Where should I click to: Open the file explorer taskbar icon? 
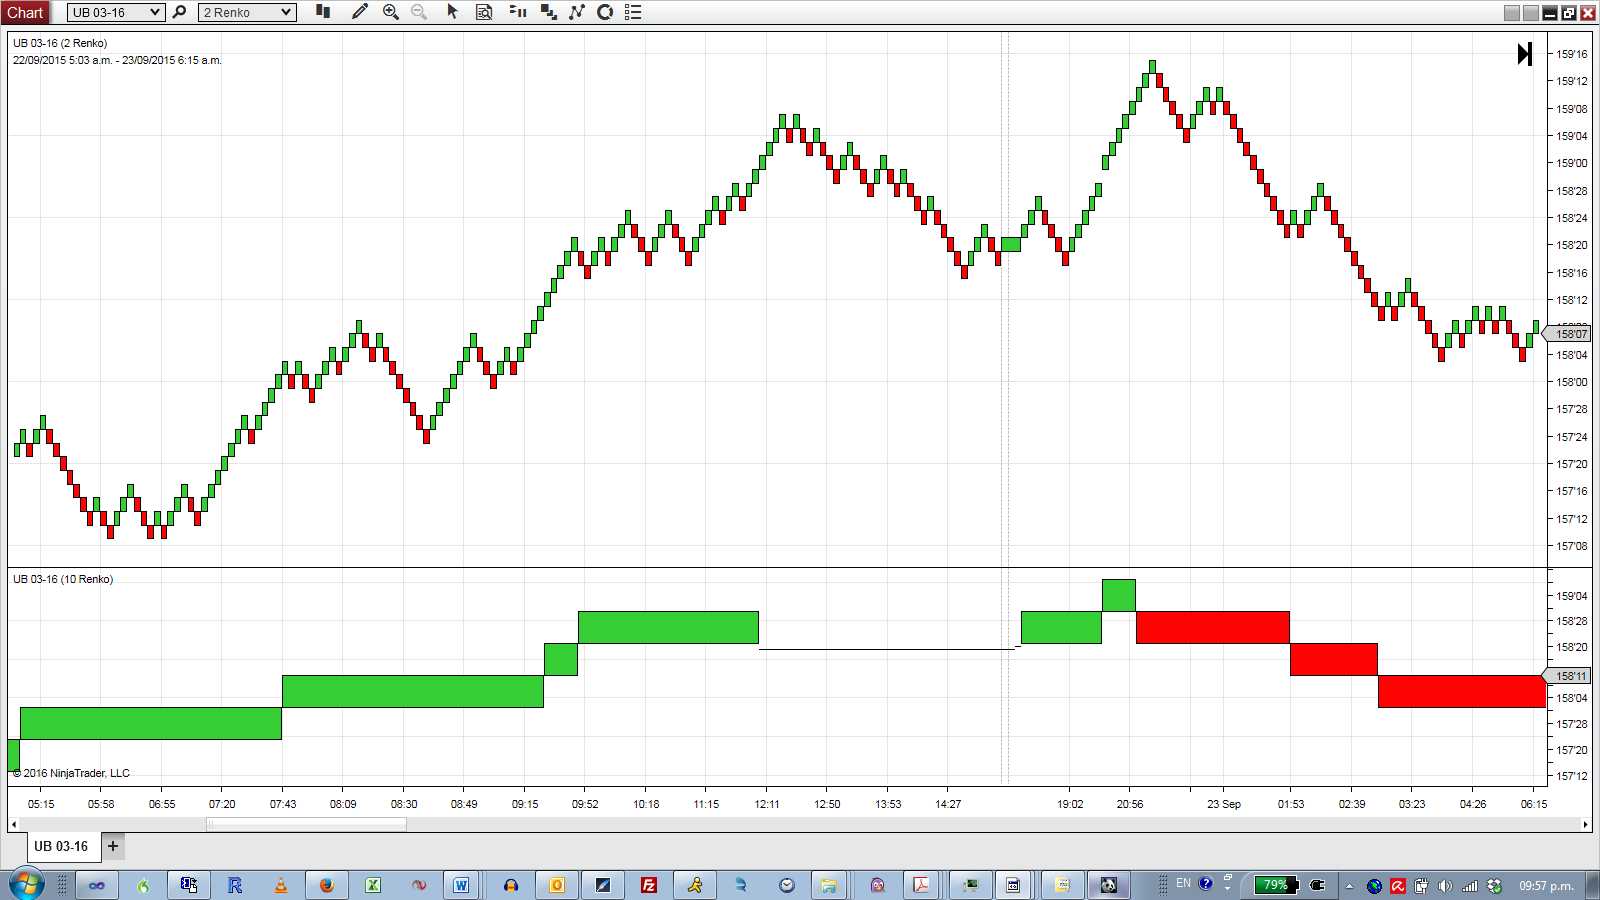(x=829, y=885)
